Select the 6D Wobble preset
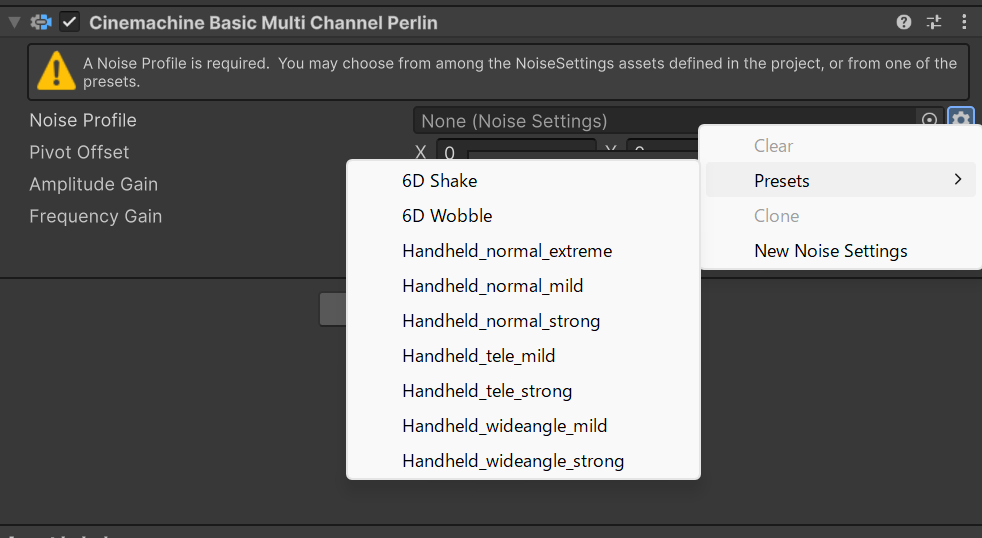 pos(523,215)
